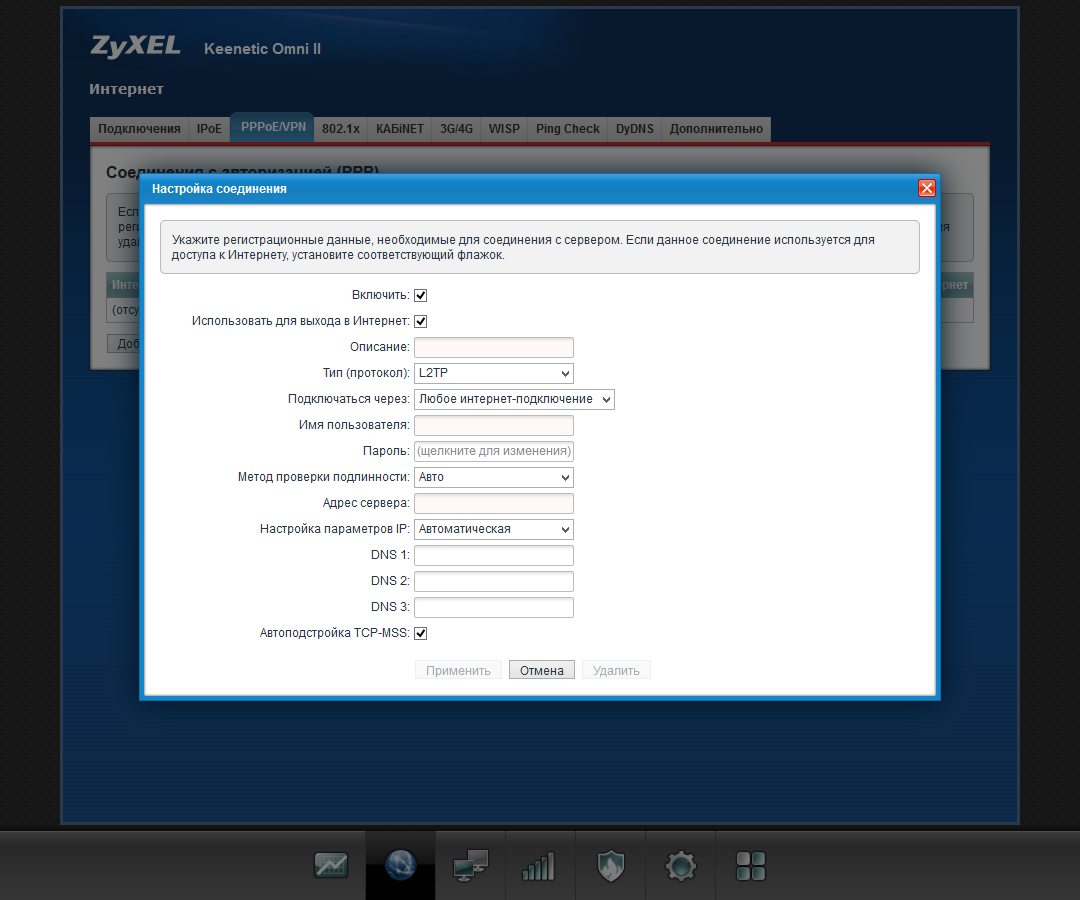The width and height of the screenshot is (1080, 900).
Task: Toggle Автоподстройка TCP-MSS checkbox
Action: tap(420, 634)
